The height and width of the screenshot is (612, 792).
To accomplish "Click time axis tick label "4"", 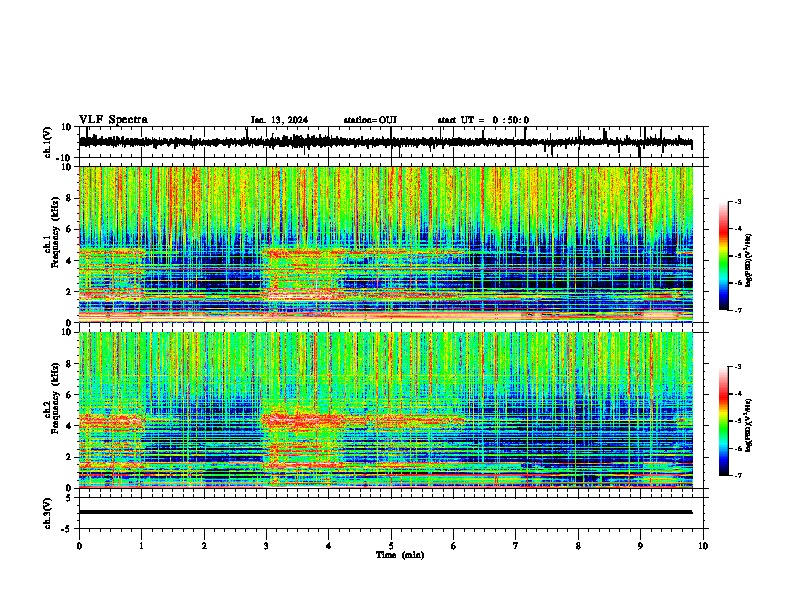I will click(x=329, y=546).
